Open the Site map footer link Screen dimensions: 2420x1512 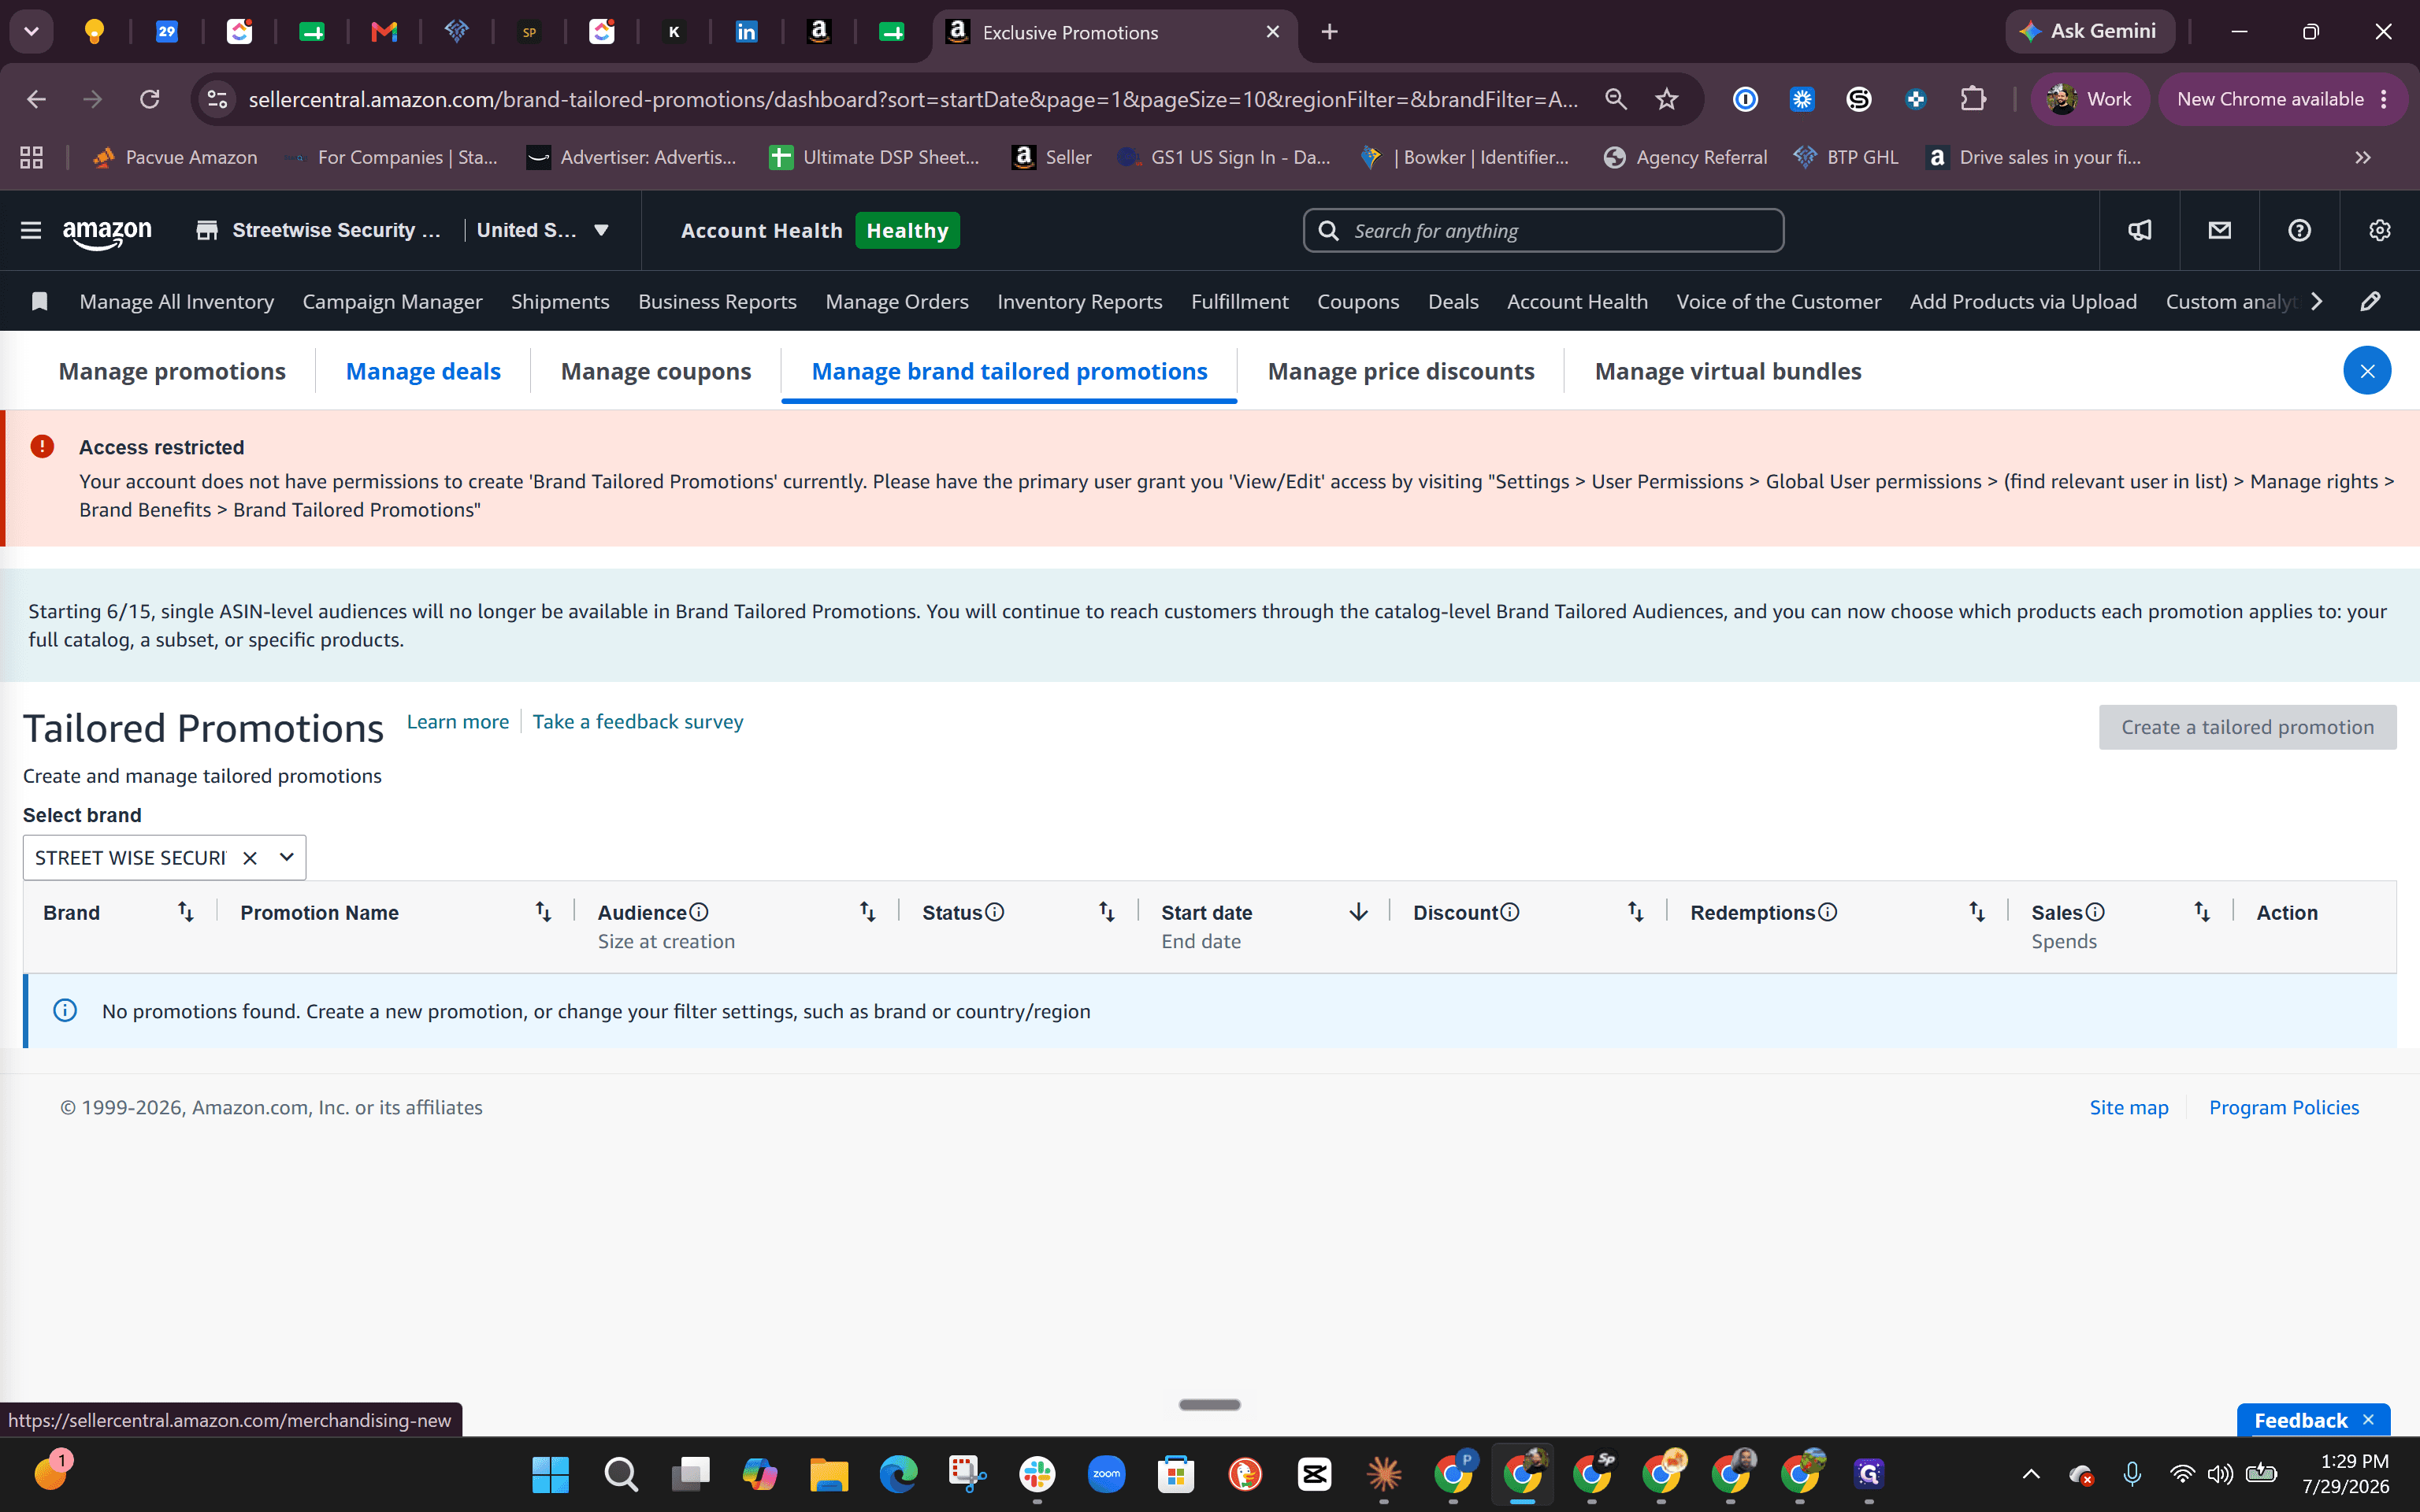(2129, 1107)
